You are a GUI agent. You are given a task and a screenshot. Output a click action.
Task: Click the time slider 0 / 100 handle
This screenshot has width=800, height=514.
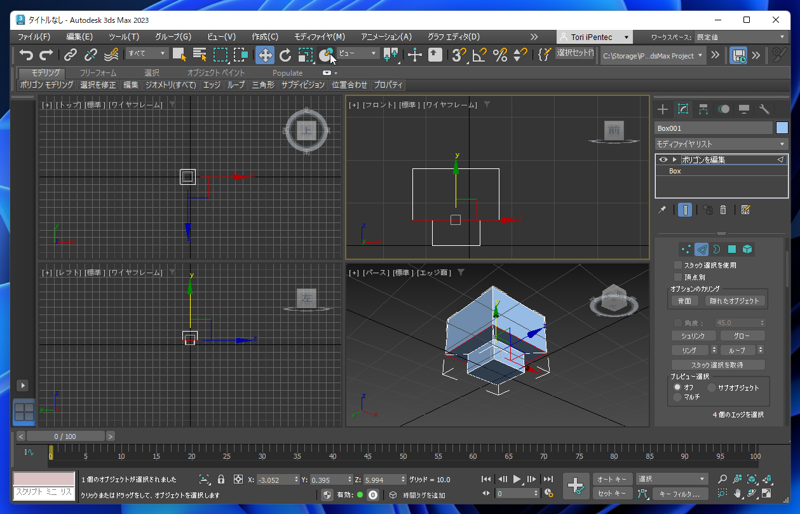coord(65,436)
